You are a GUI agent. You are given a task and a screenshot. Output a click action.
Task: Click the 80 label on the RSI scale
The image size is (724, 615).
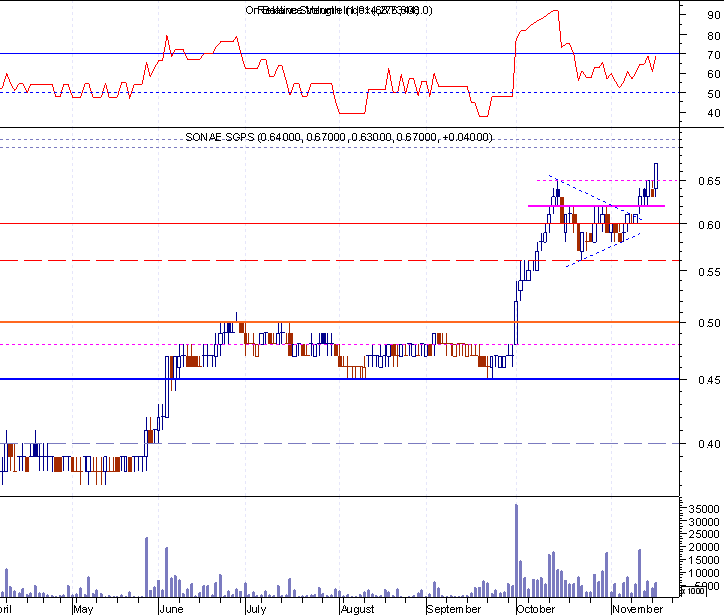pyautogui.click(x=713, y=36)
